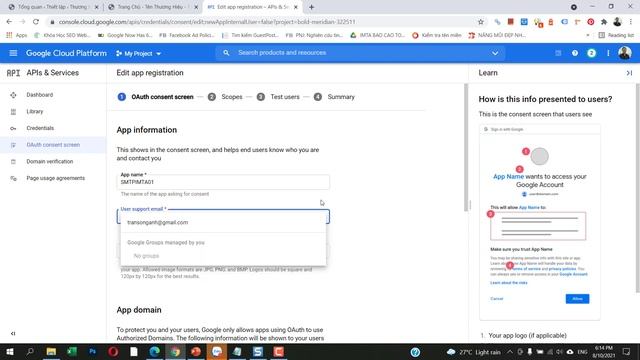Image resolution: width=640 pixels, height=360 pixels.
Task: Click Learn about the risks link
Action: (x=509, y=283)
